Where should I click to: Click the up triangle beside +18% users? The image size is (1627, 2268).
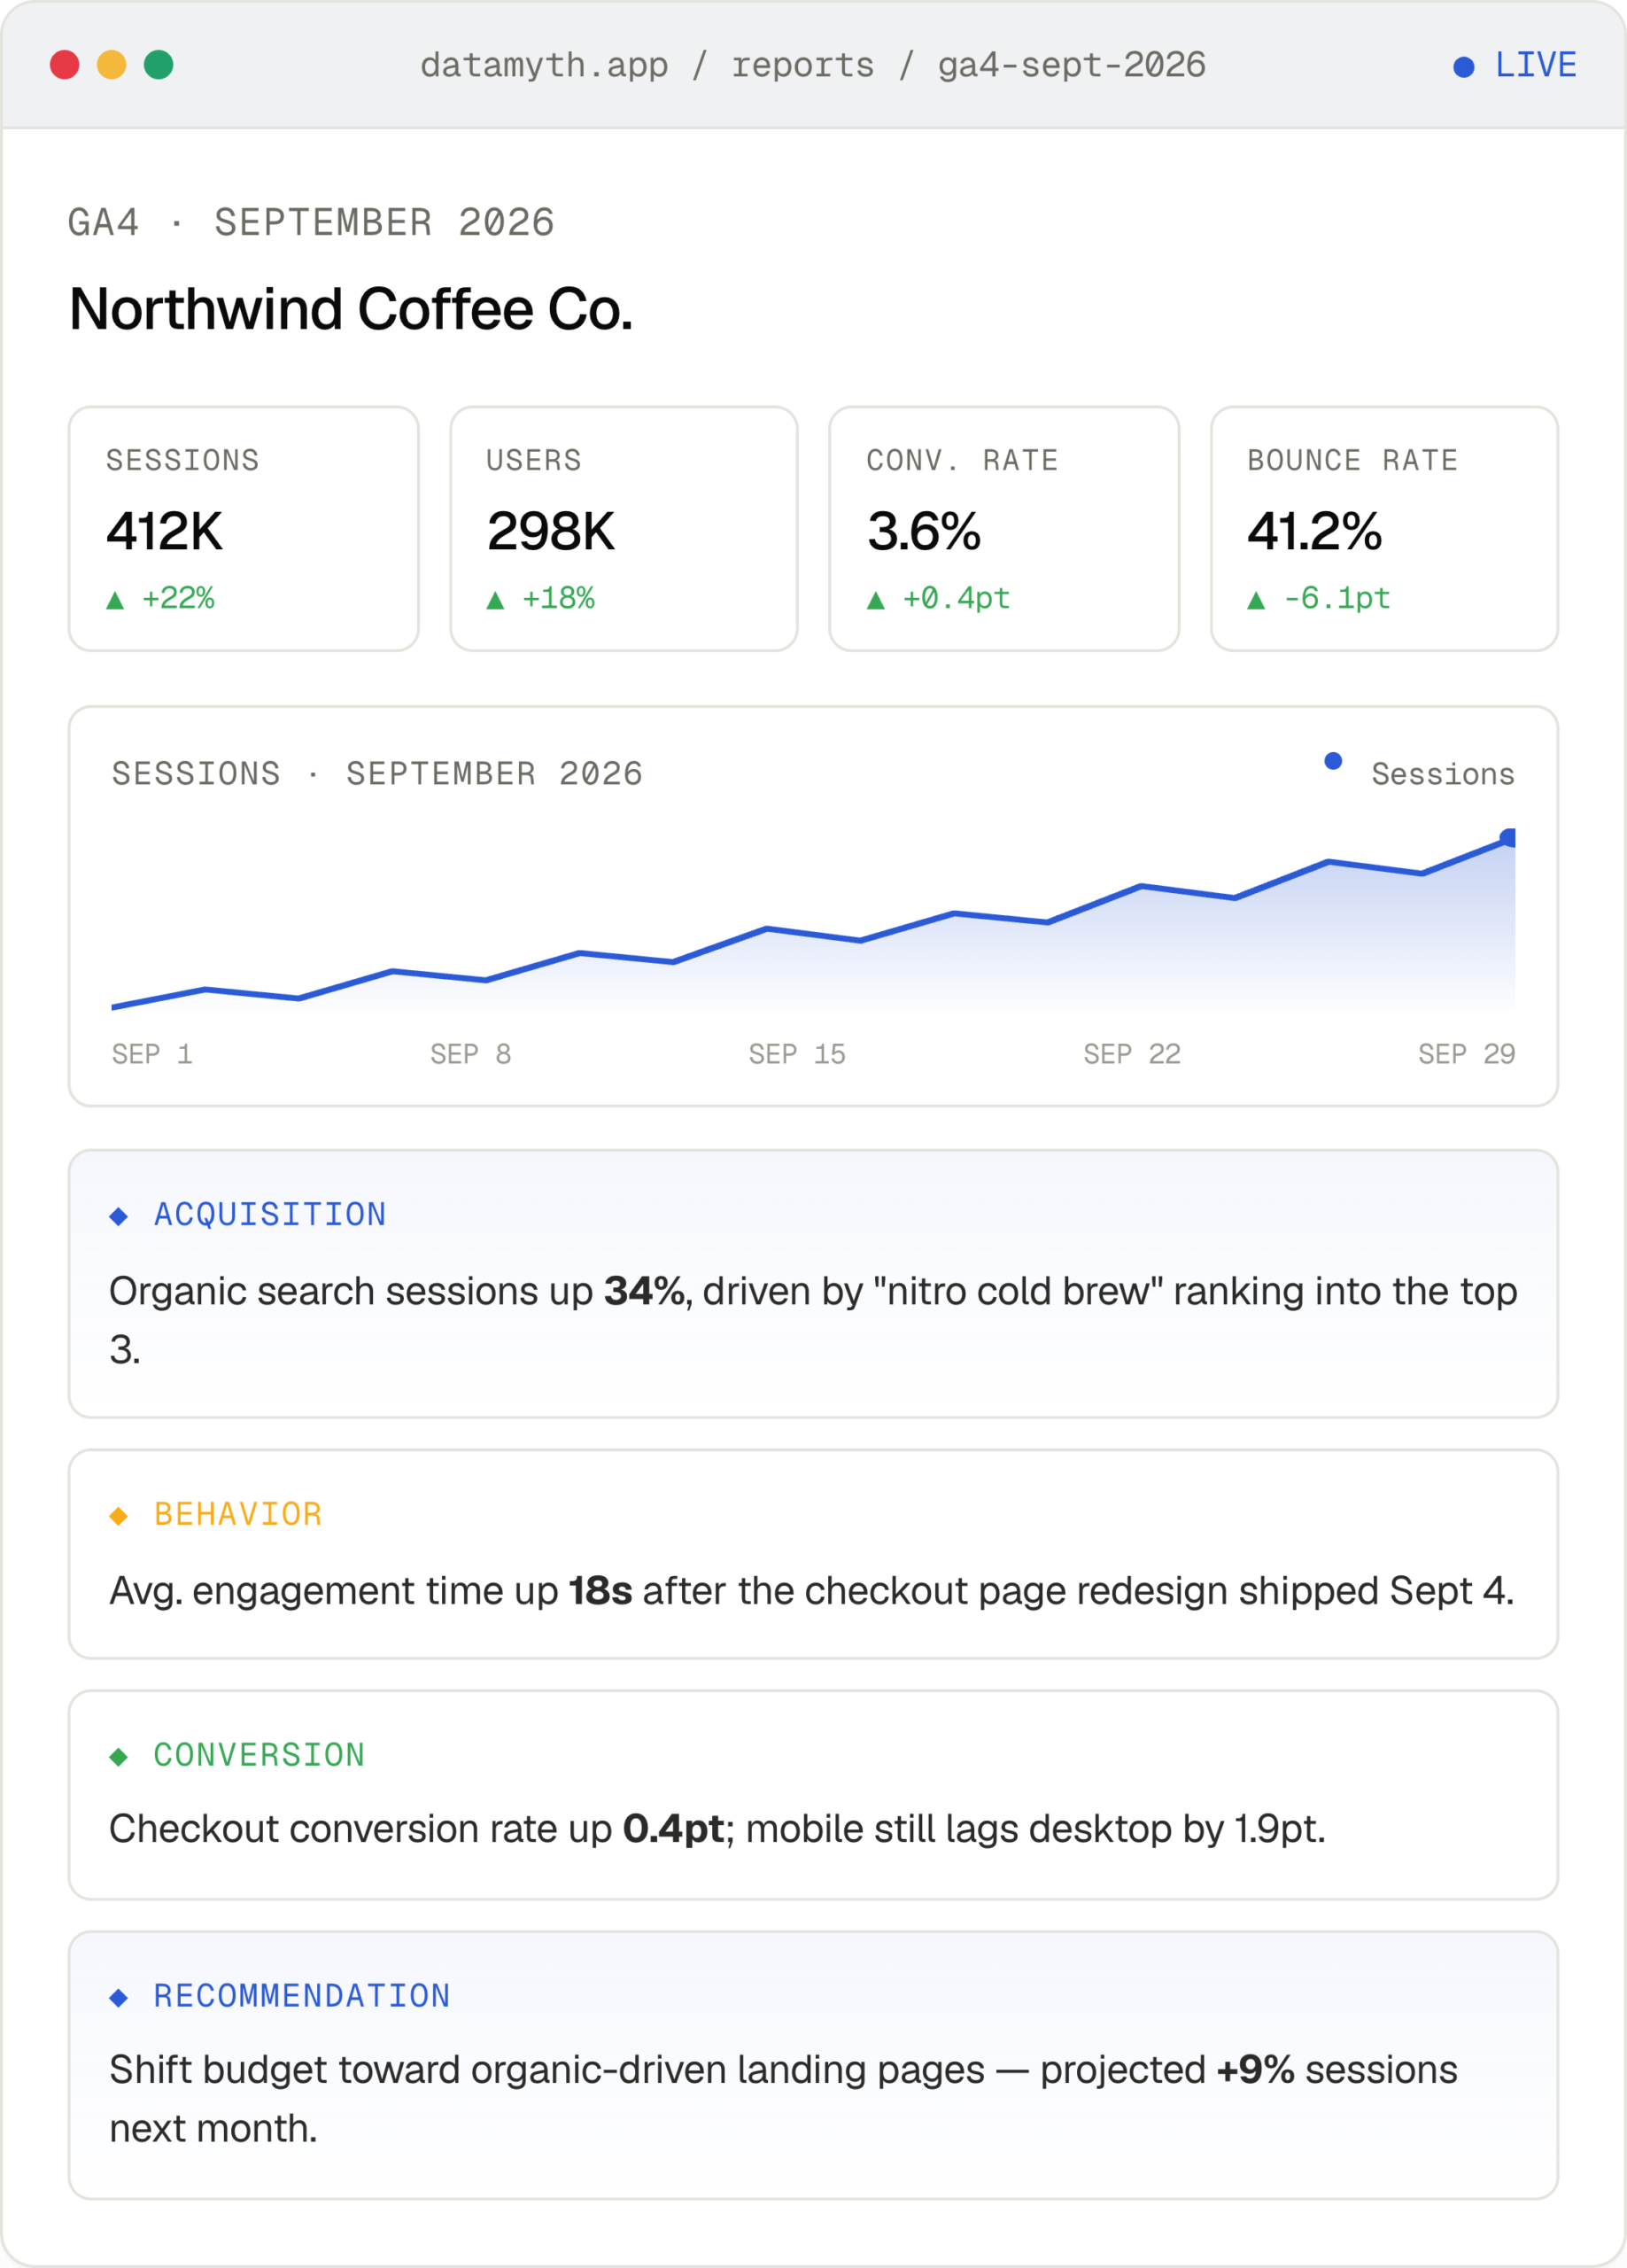point(495,600)
